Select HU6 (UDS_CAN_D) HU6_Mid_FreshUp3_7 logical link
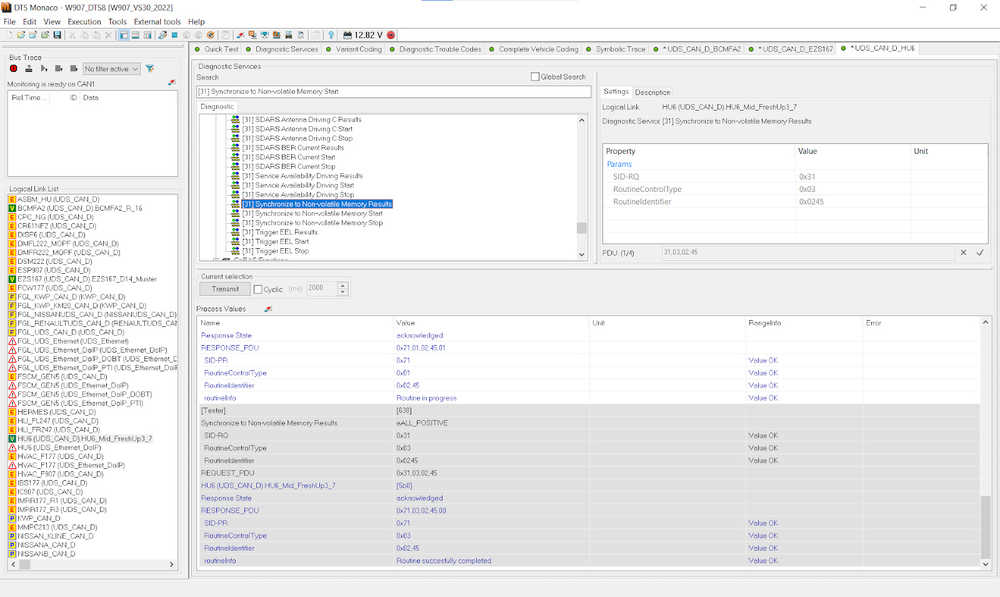The image size is (1000, 597). [84, 439]
